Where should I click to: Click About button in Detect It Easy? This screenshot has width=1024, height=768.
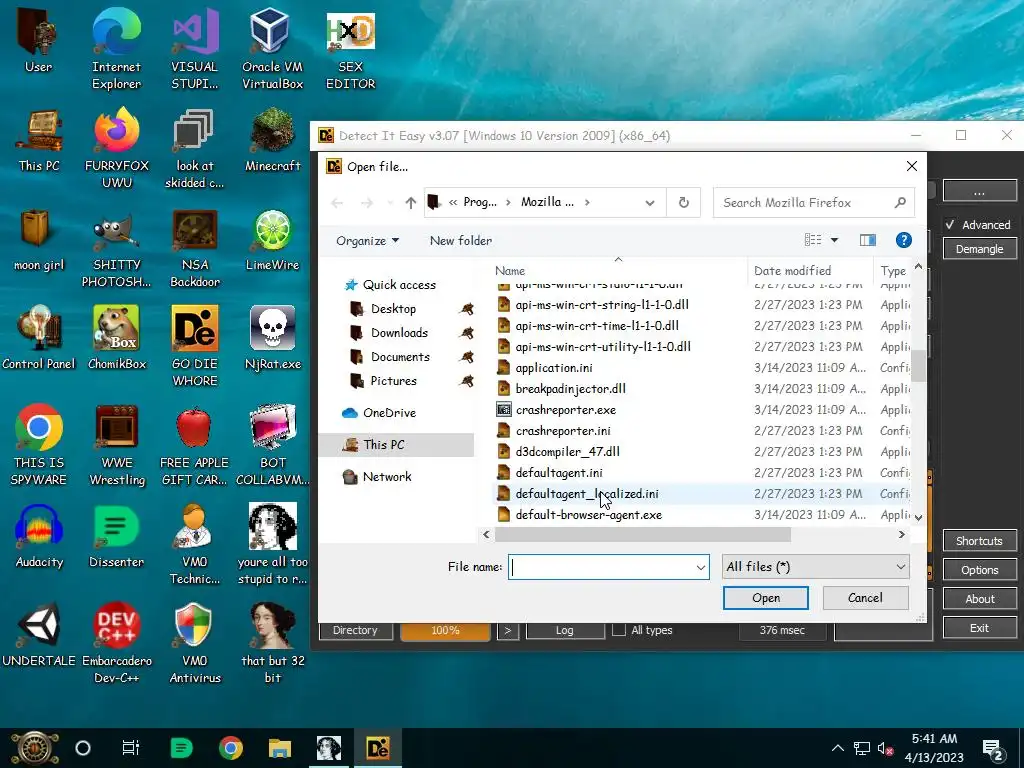click(980, 599)
